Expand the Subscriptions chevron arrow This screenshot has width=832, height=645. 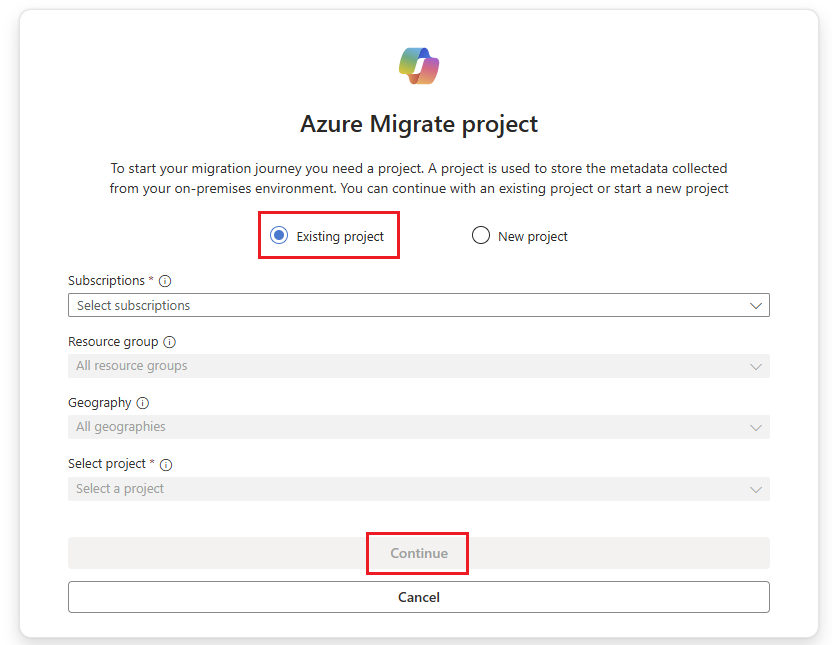click(756, 306)
